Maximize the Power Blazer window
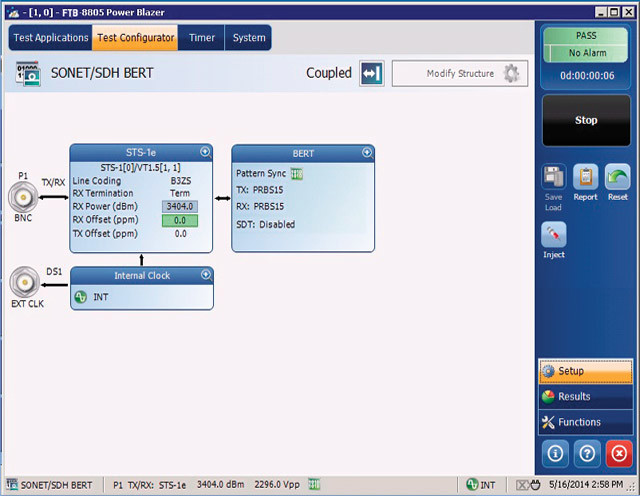 (x=614, y=12)
